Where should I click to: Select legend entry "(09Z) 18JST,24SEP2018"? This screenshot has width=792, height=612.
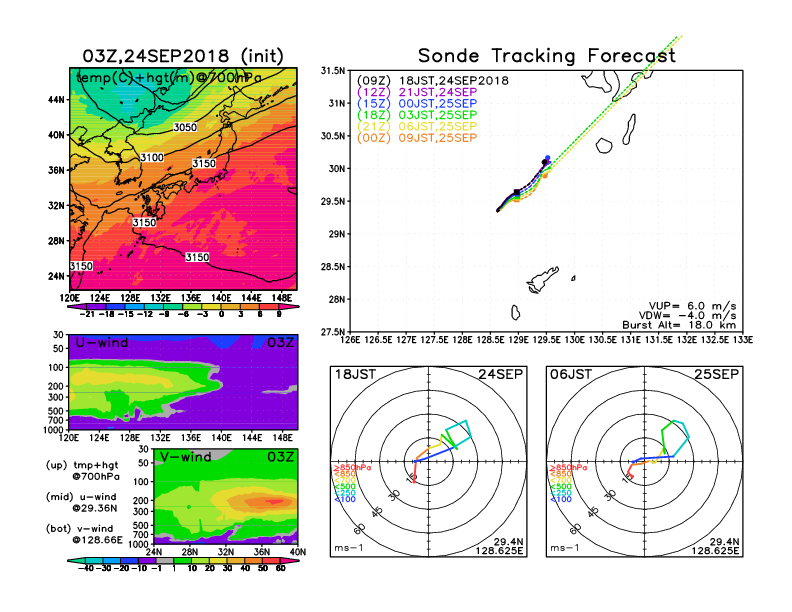pyautogui.click(x=433, y=81)
